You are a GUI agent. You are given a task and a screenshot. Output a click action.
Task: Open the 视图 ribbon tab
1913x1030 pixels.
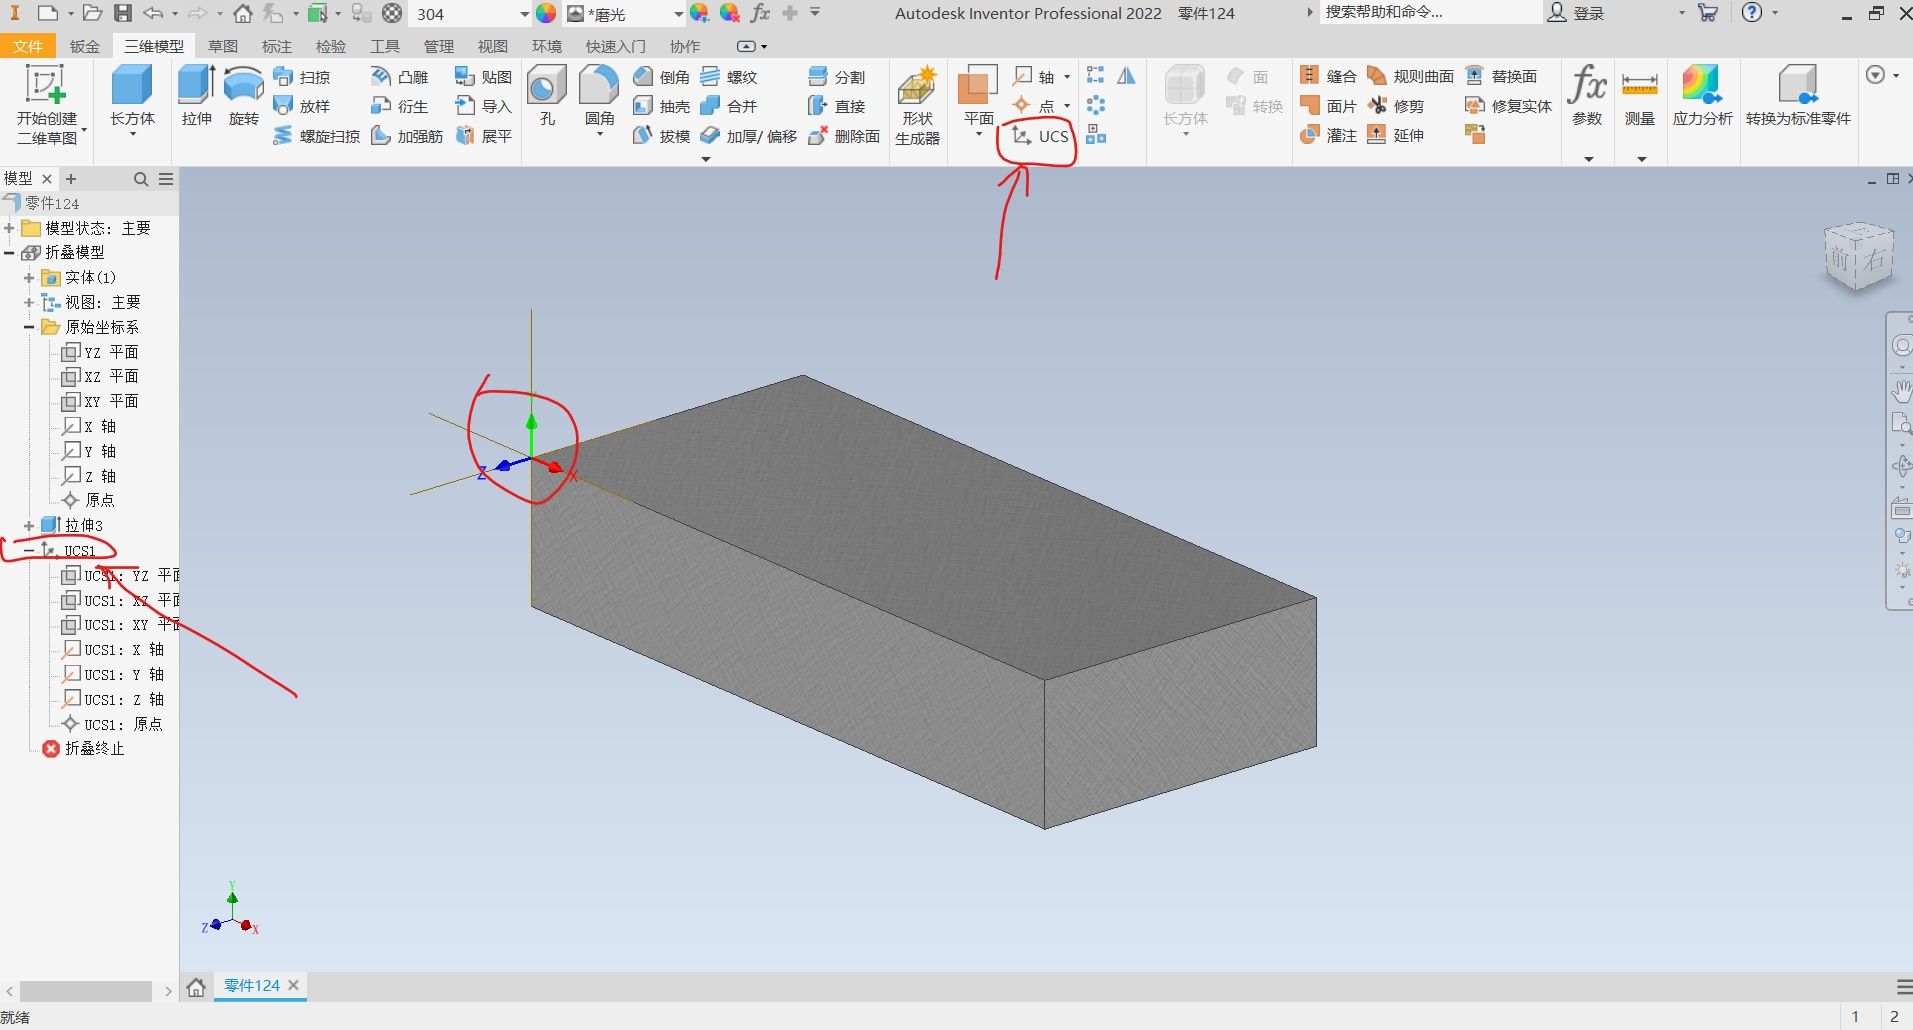[x=493, y=46]
